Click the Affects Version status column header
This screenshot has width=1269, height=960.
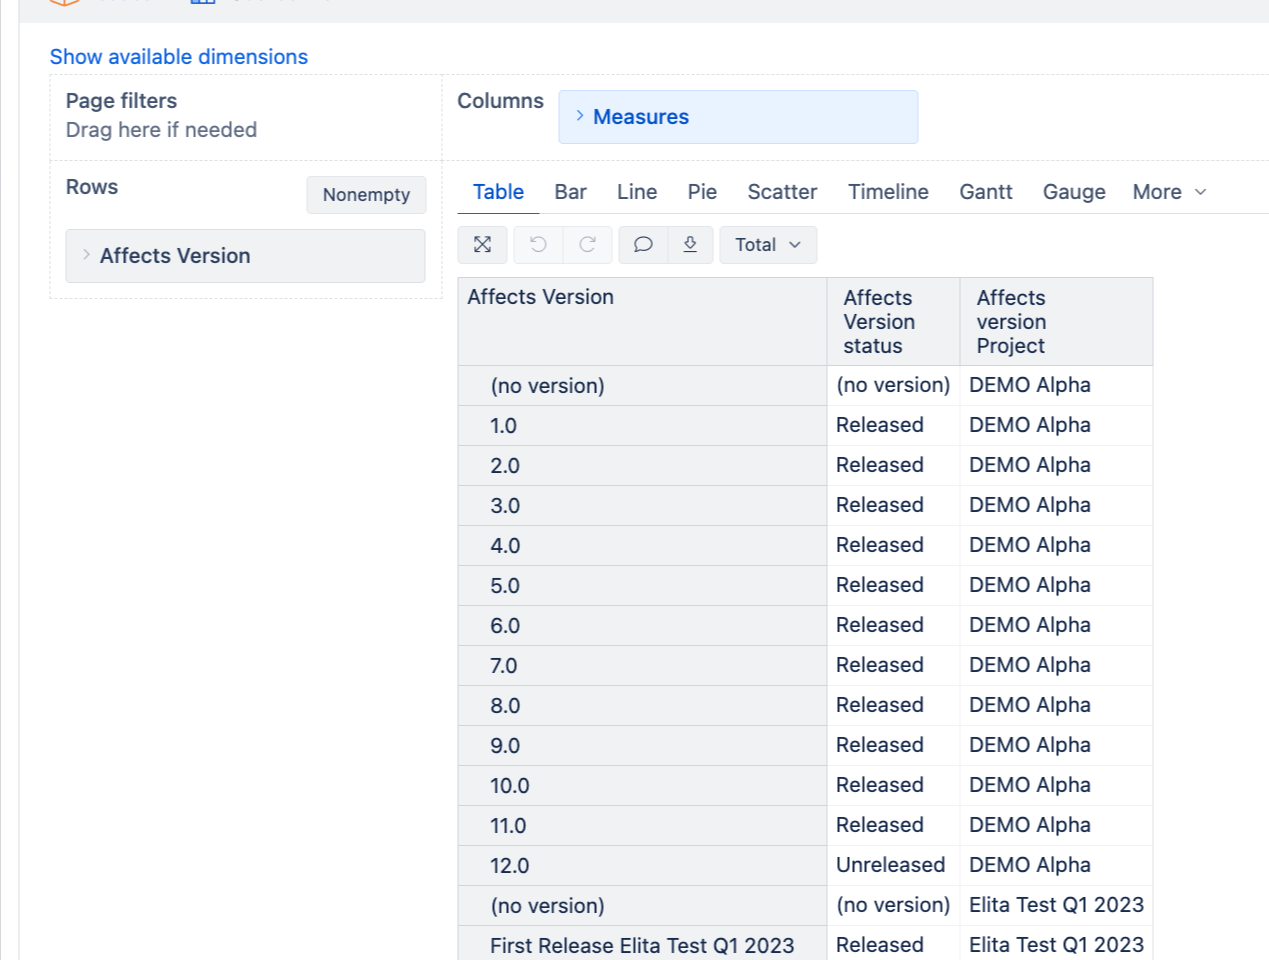pyautogui.click(x=879, y=321)
